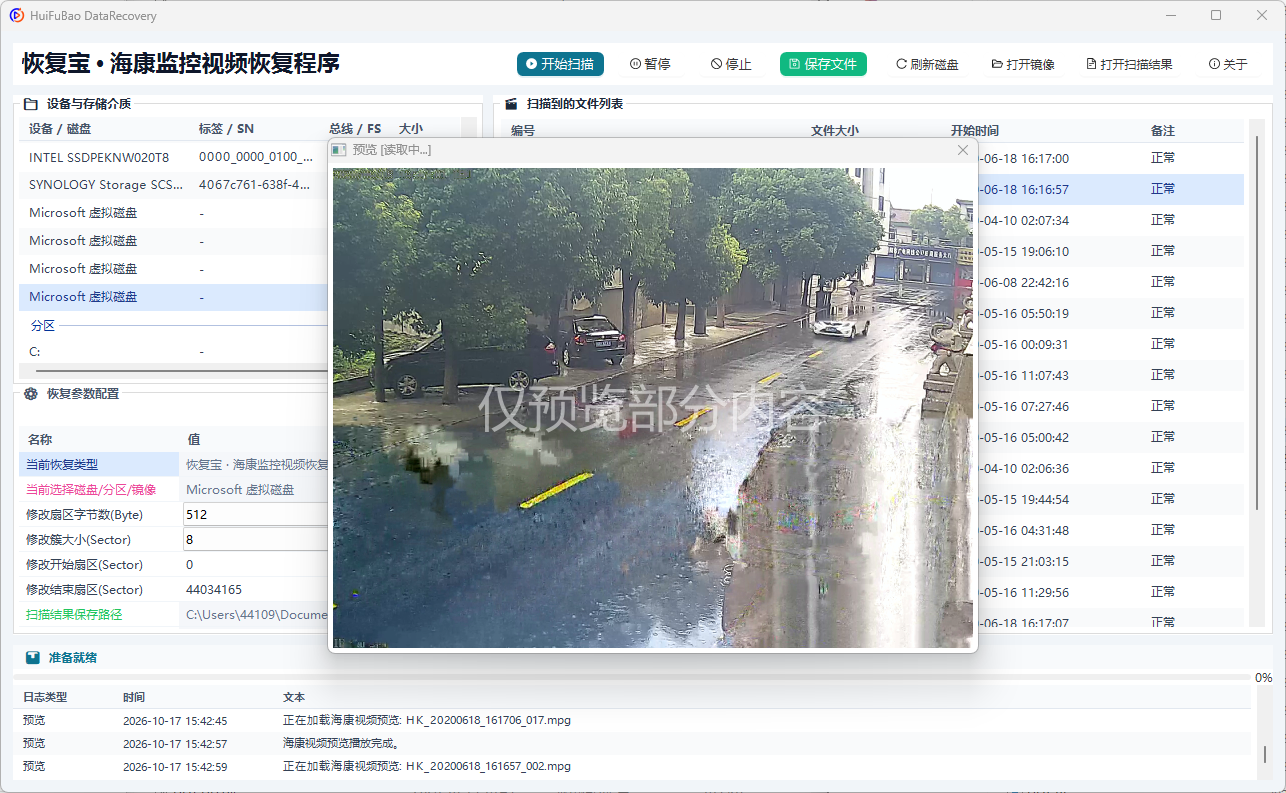This screenshot has height=793, width=1286.
Task: Select the file row ending 04-10 02:07:34
Action: click(x=1111, y=220)
